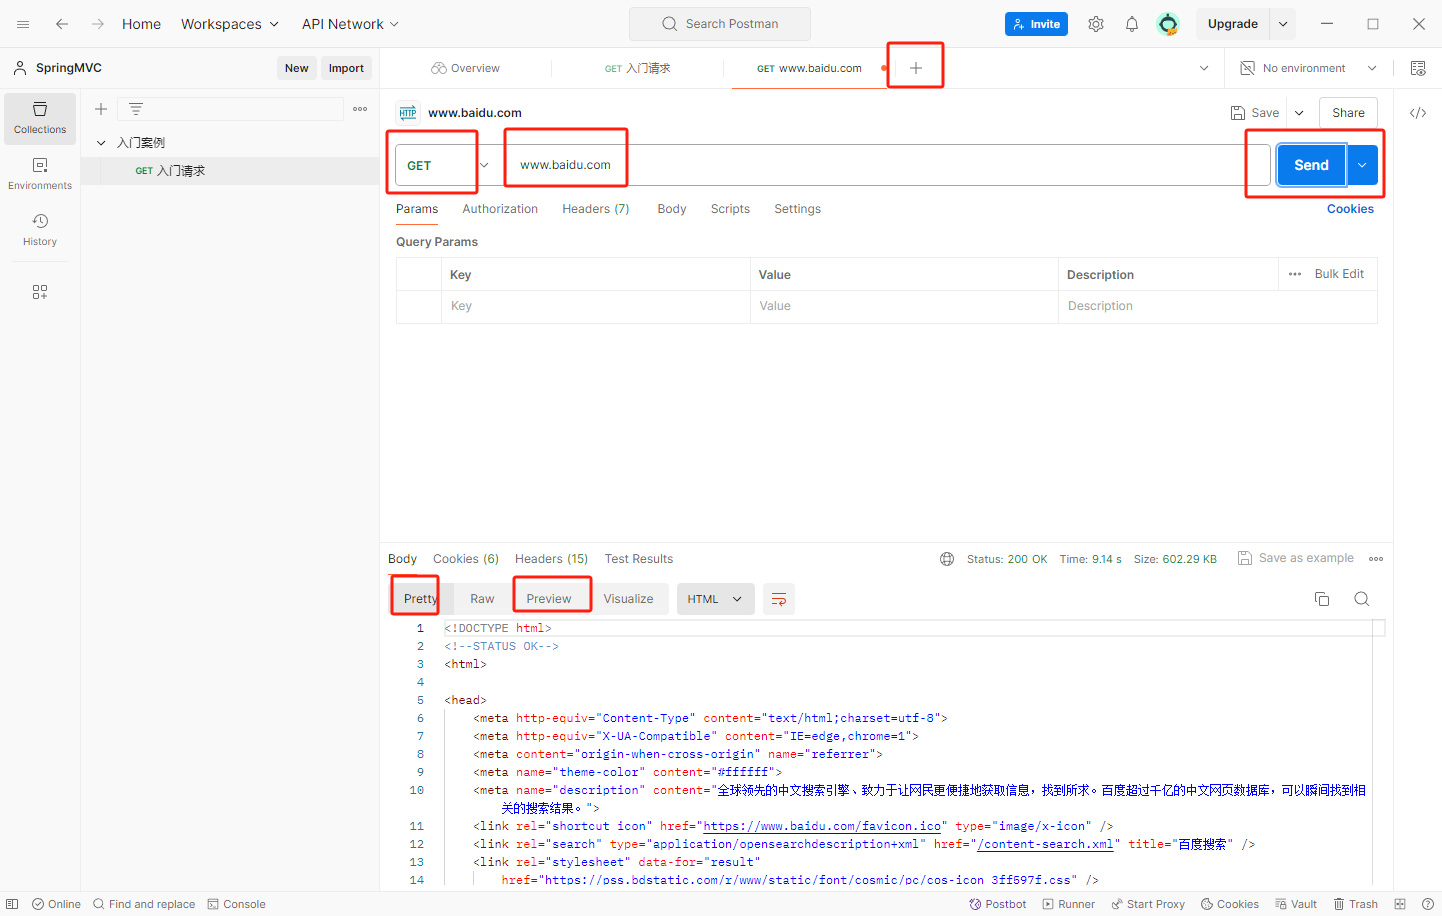Switch response view to Preview
This screenshot has height=916, width=1442.
pyautogui.click(x=549, y=599)
